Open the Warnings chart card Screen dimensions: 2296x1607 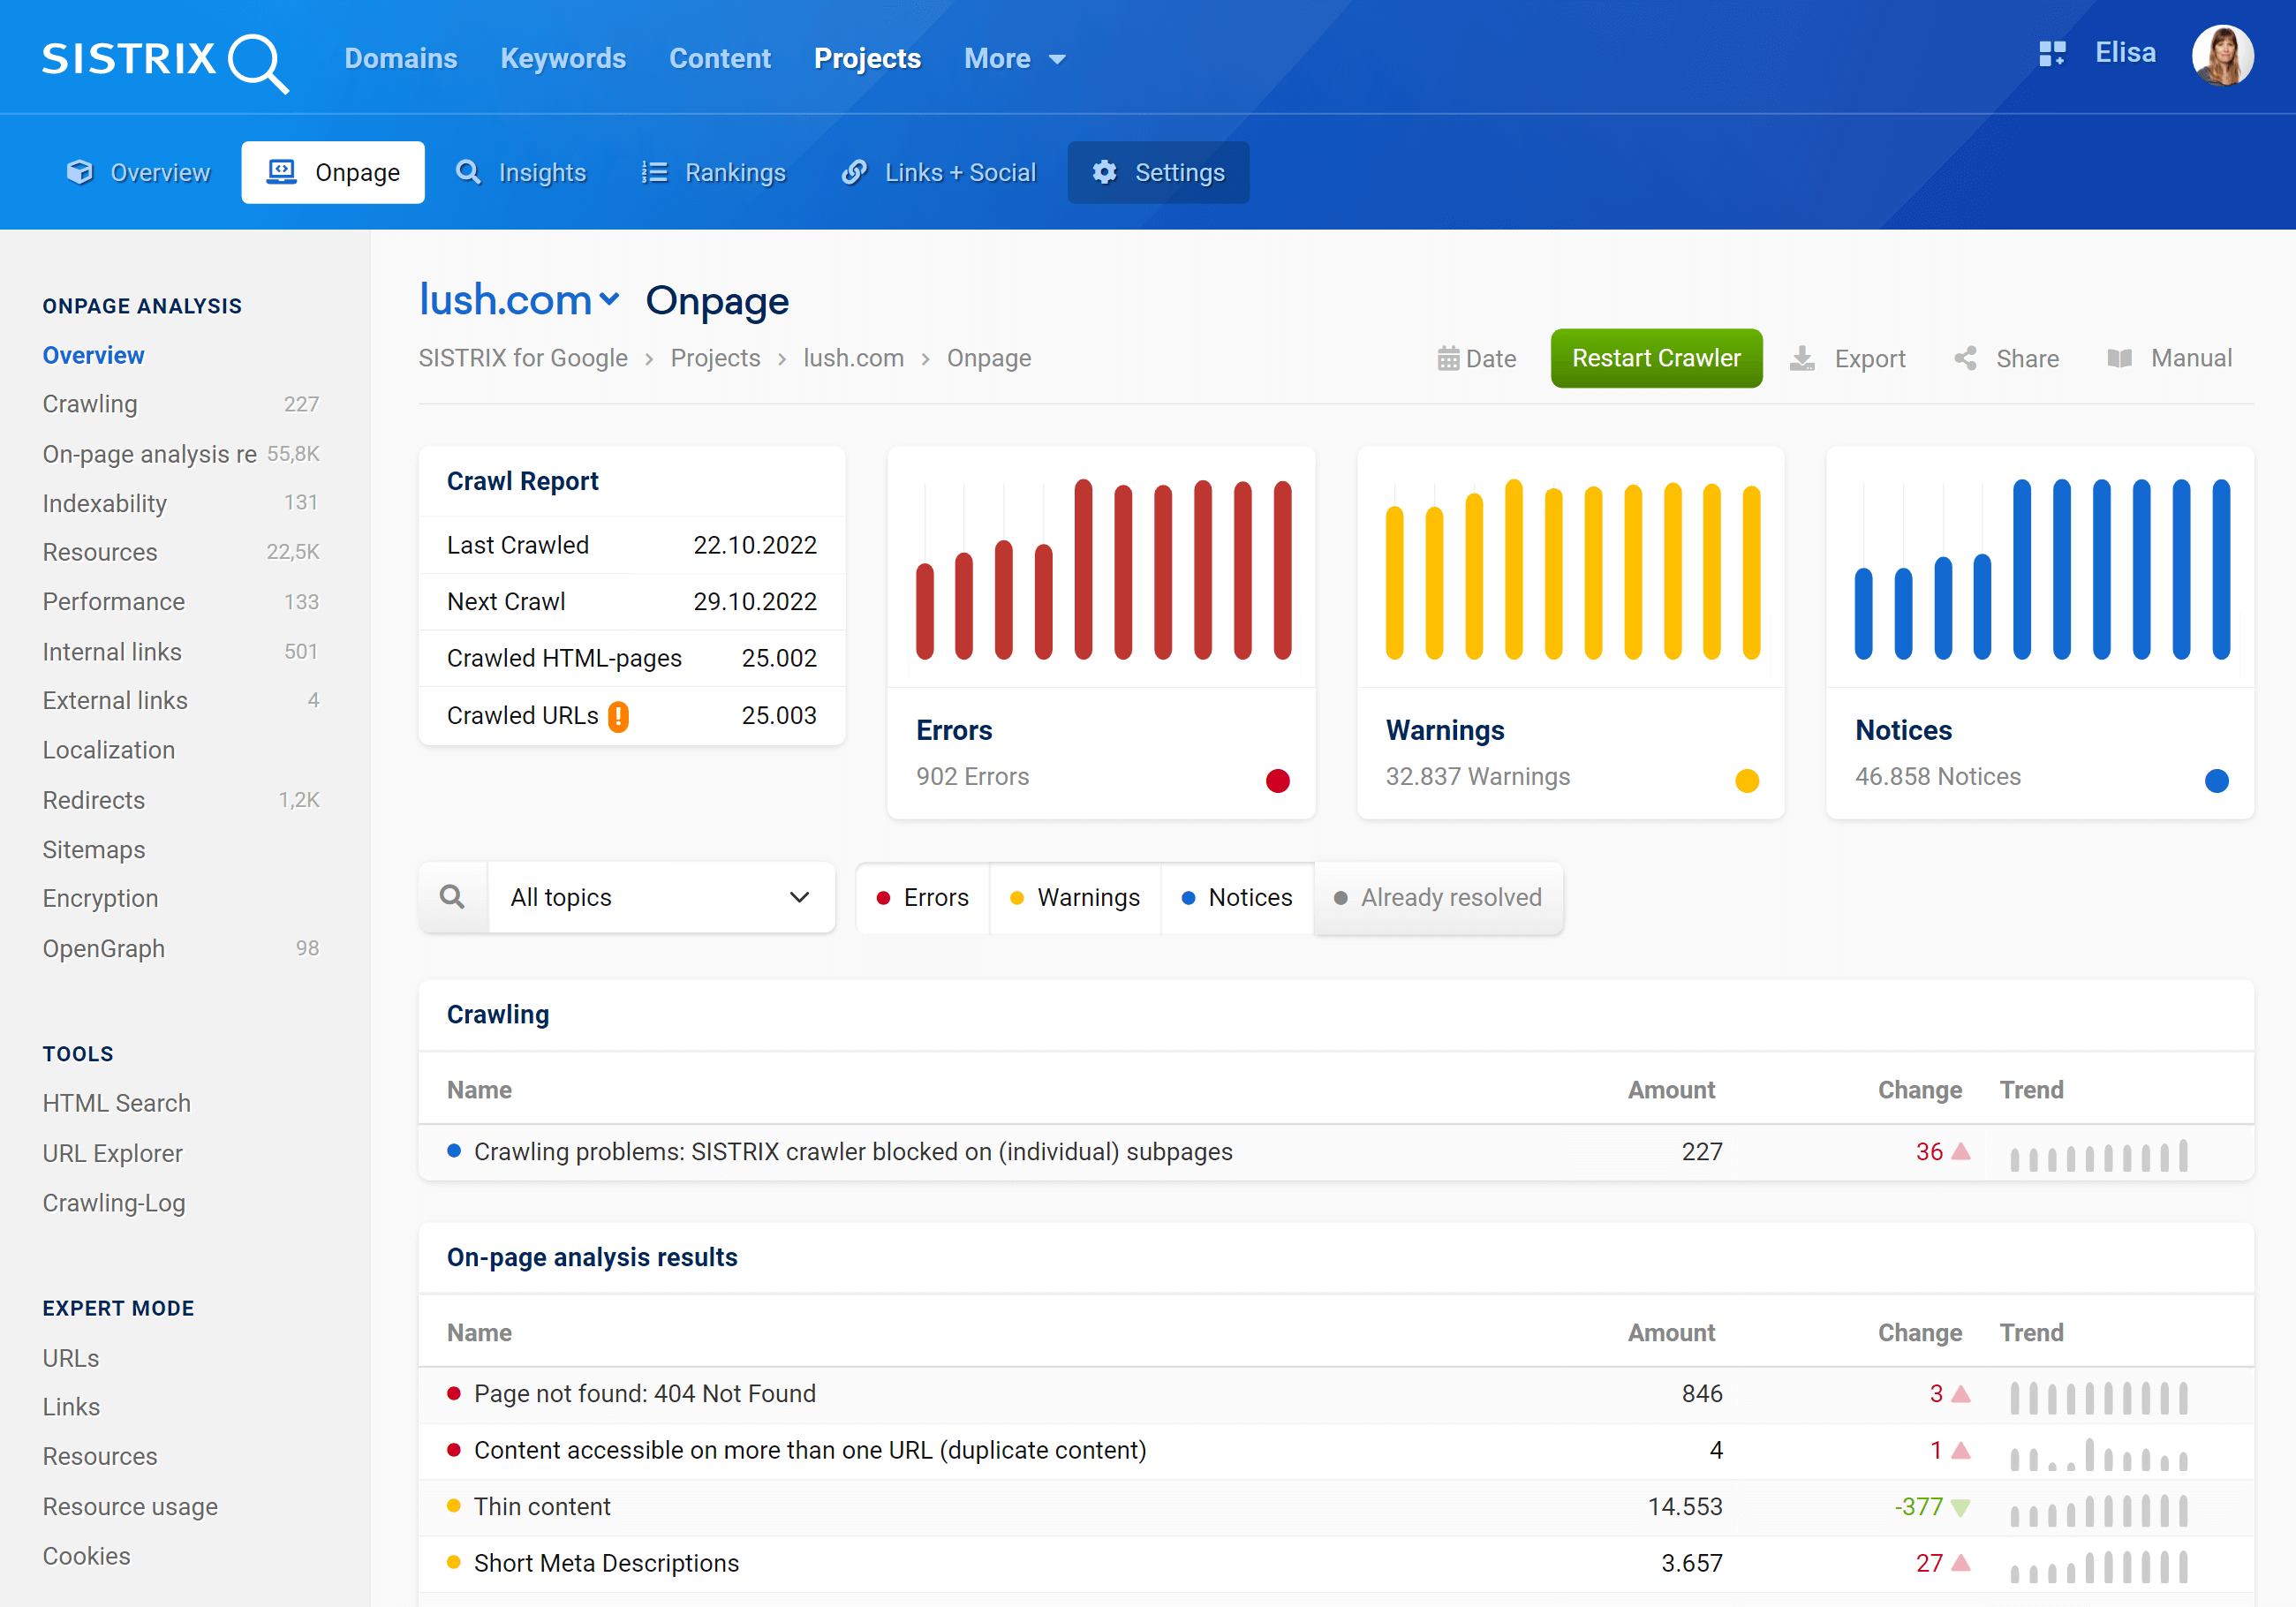coord(1570,633)
